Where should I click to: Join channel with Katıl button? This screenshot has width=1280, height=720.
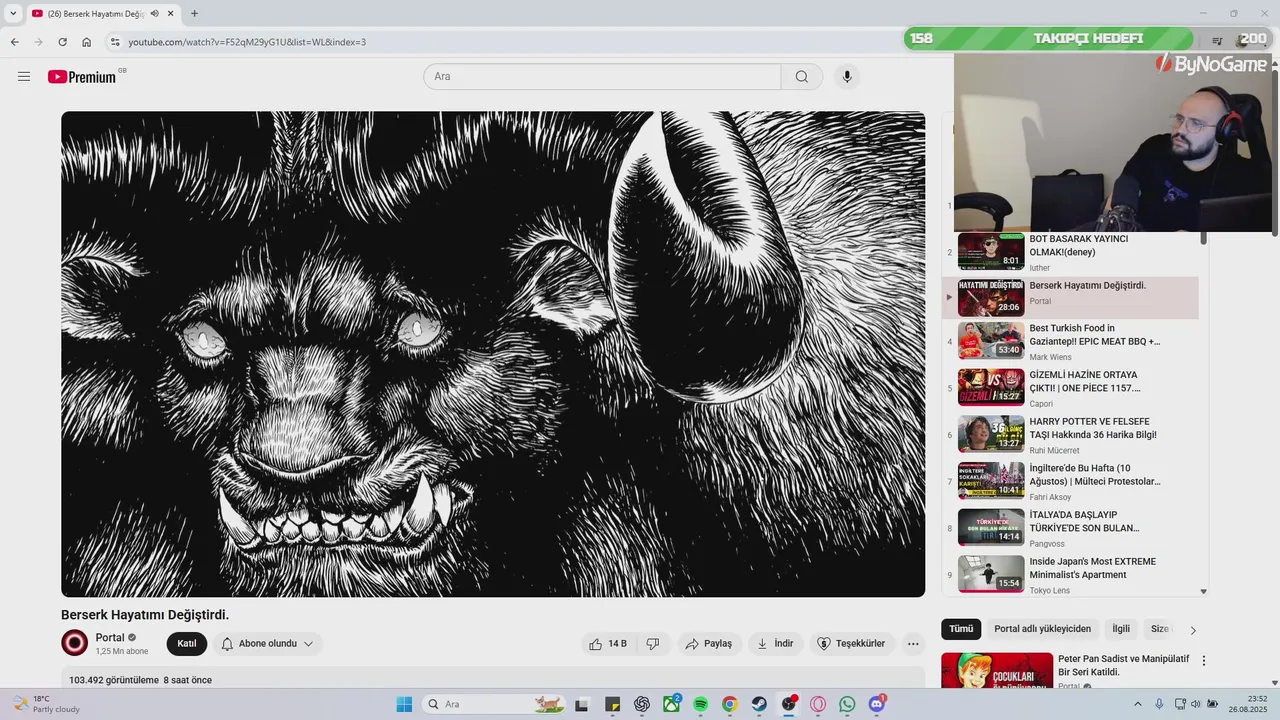point(187,644)
